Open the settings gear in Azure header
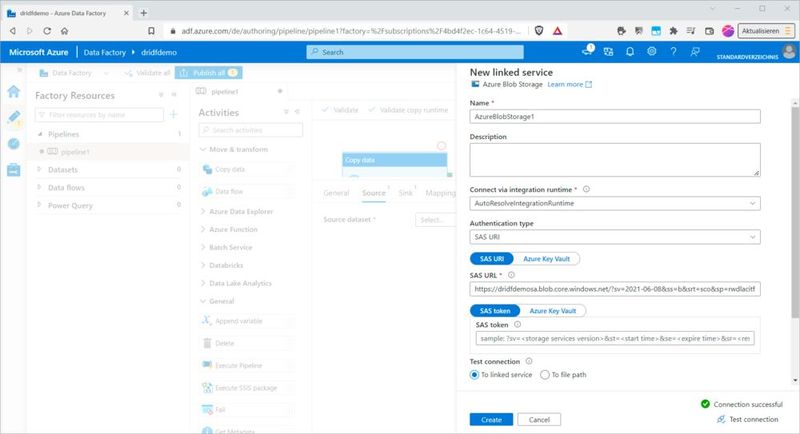This screenshot has height=434, width=800. click(652, 52)
